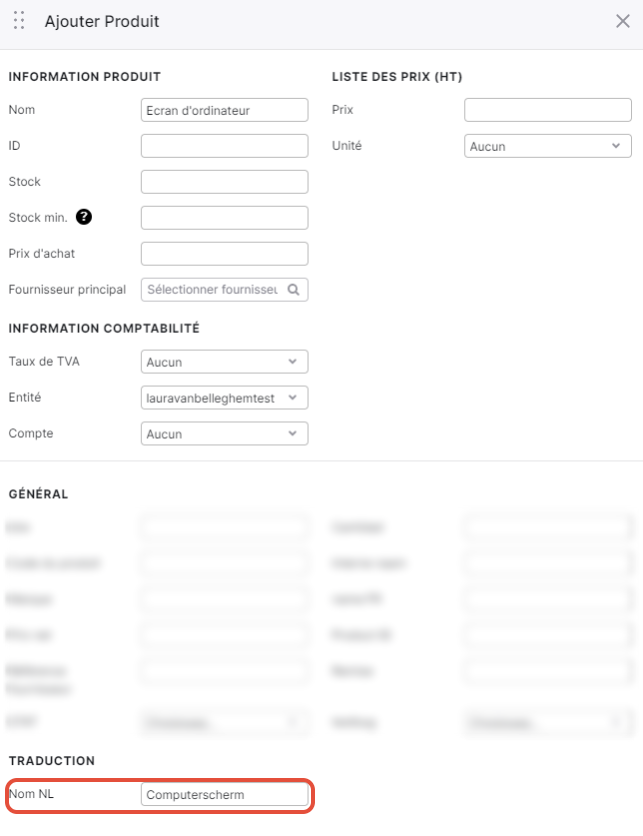Click the Stock min. help question mark icon

click(x=84, y=217)
